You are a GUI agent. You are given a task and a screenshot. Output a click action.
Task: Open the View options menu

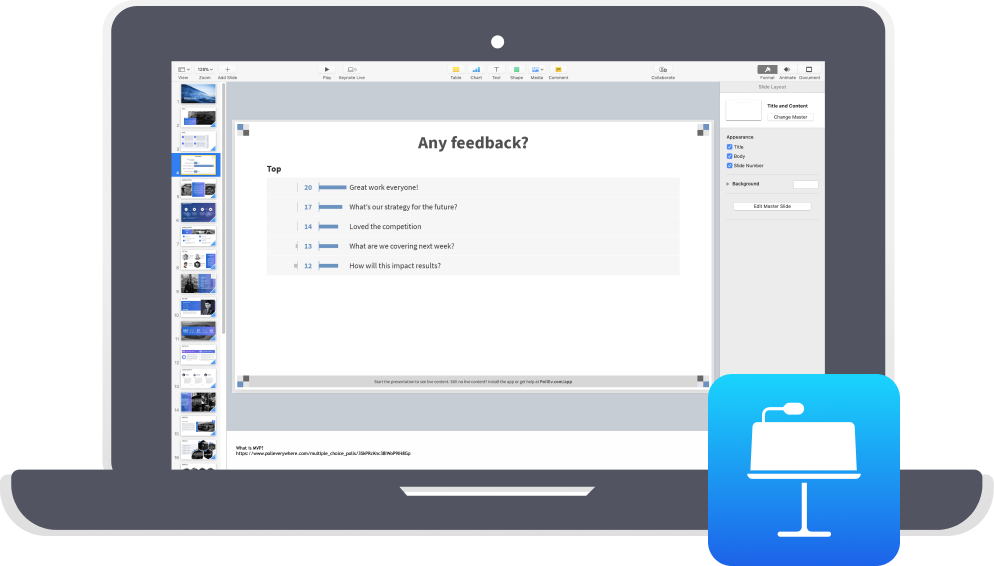coord(183,70)
